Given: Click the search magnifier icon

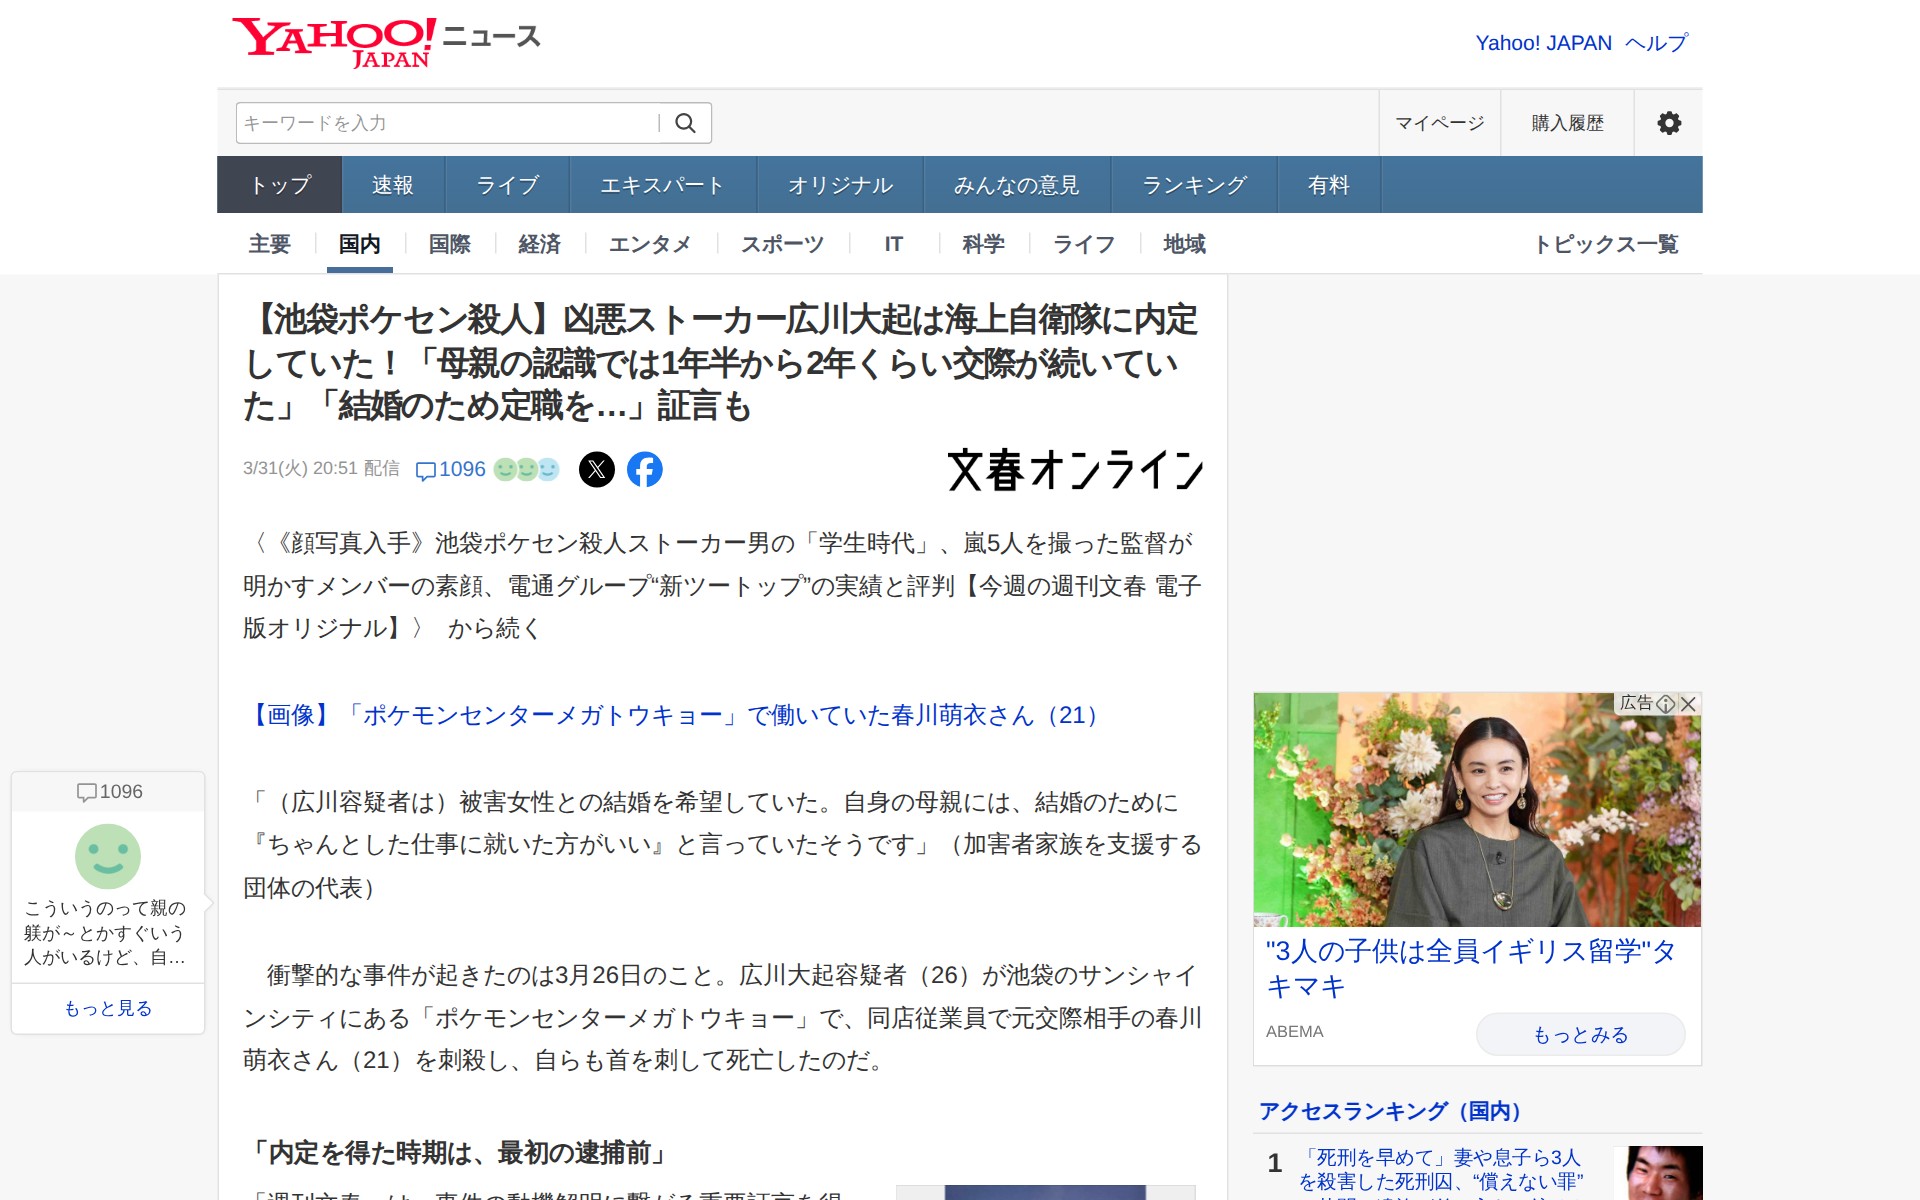Looking at the screenshot, I should click(x=685, y=123).
